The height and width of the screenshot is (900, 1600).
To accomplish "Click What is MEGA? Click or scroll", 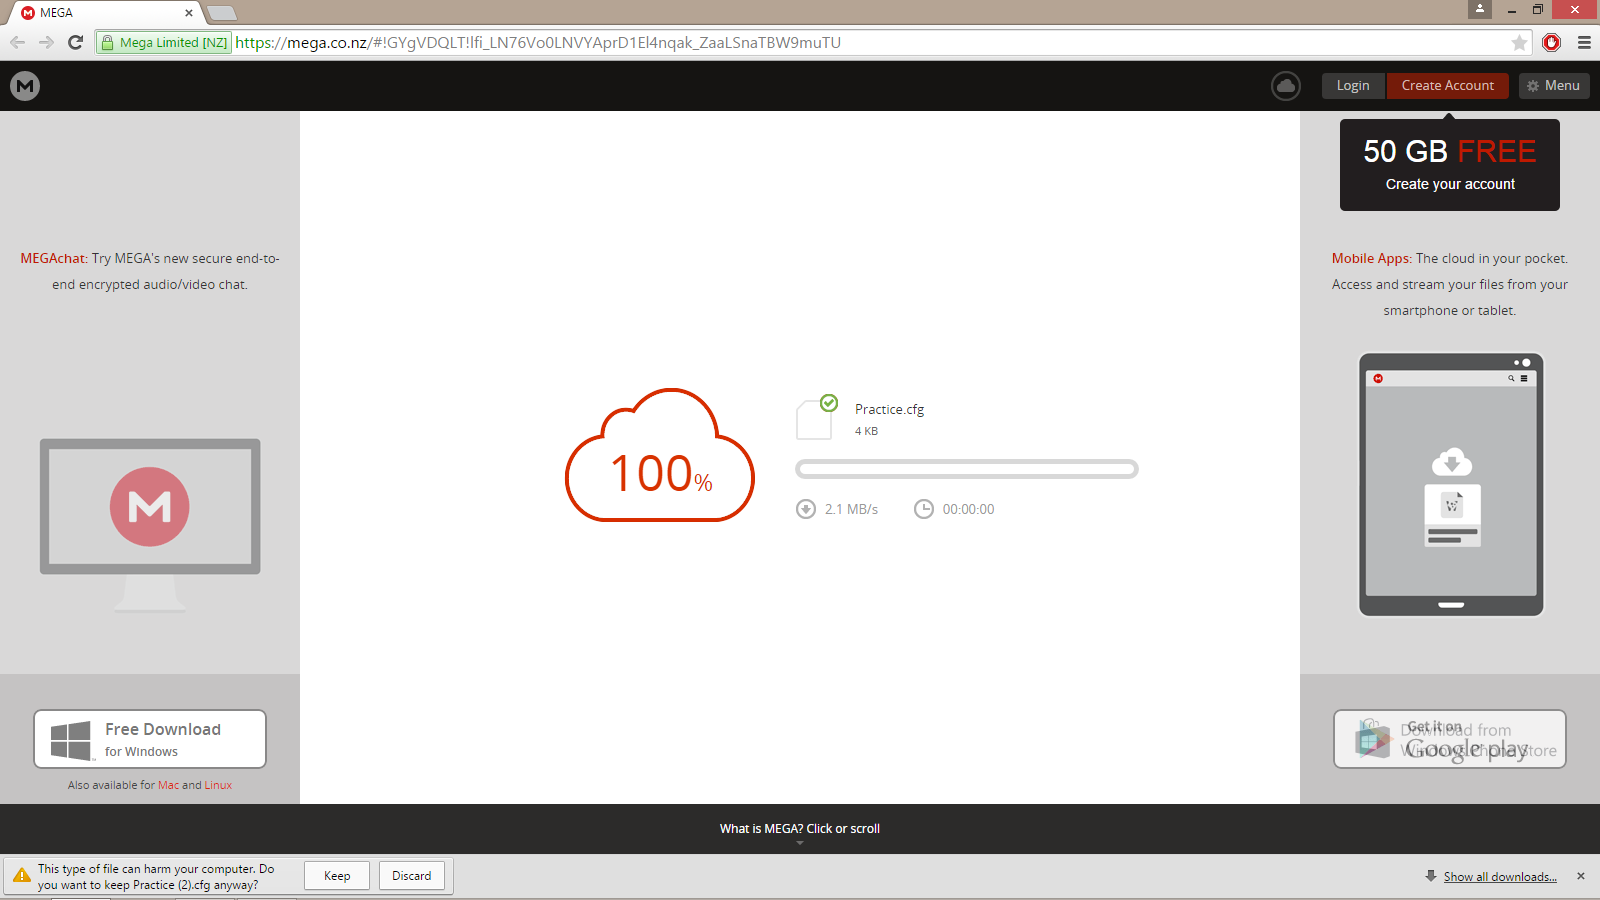I will (x=800, y=829).
